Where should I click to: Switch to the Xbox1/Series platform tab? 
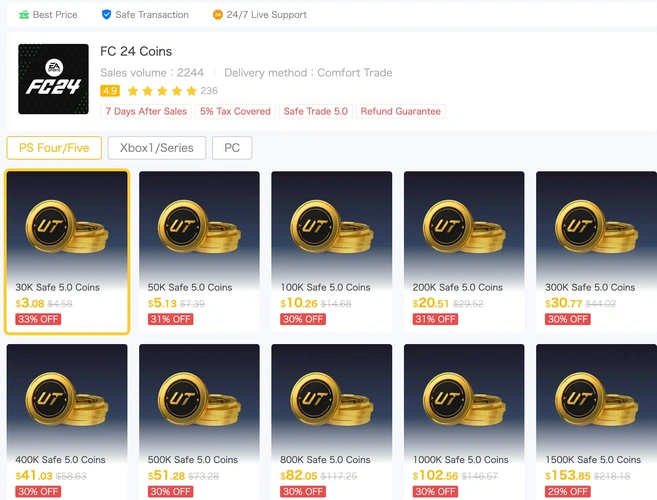click(x=157, y=148)
